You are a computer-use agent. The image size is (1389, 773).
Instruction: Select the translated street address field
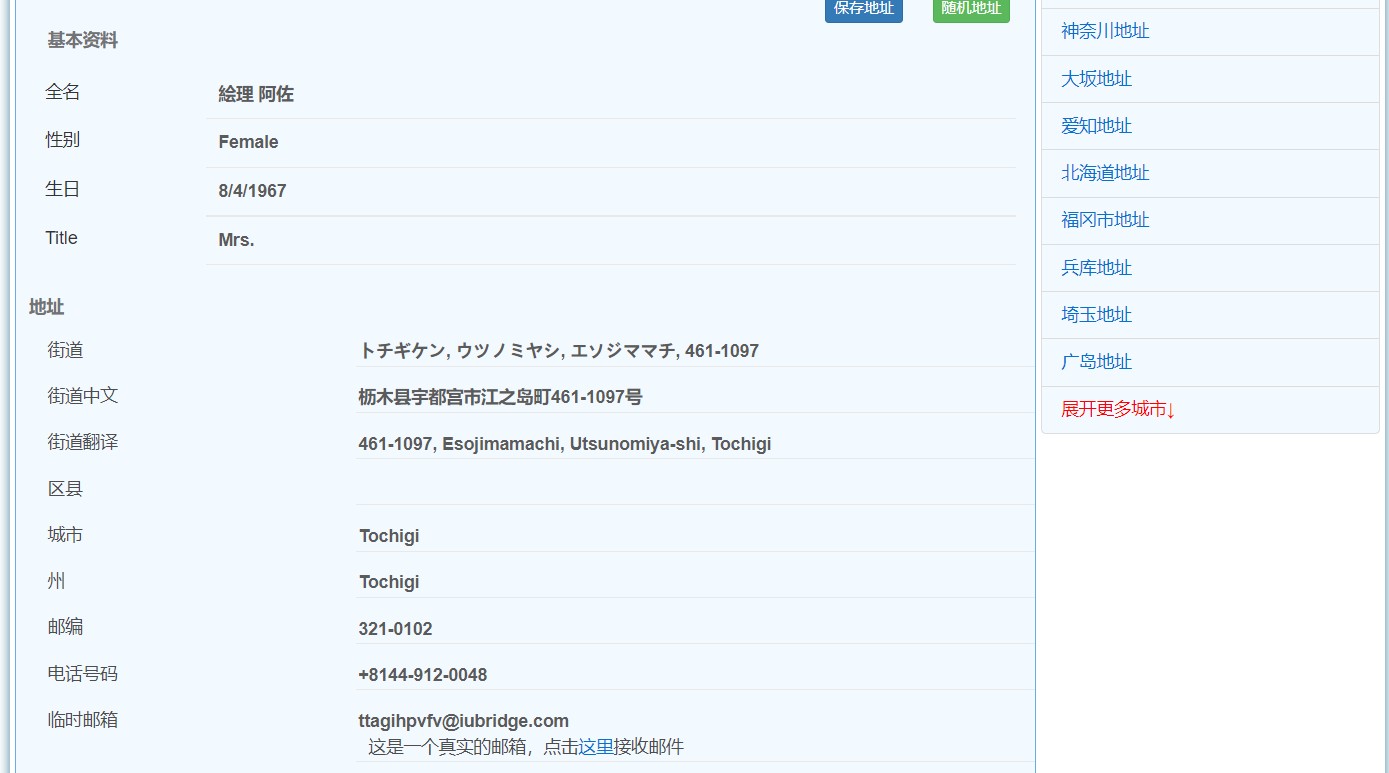pos(565,443)
